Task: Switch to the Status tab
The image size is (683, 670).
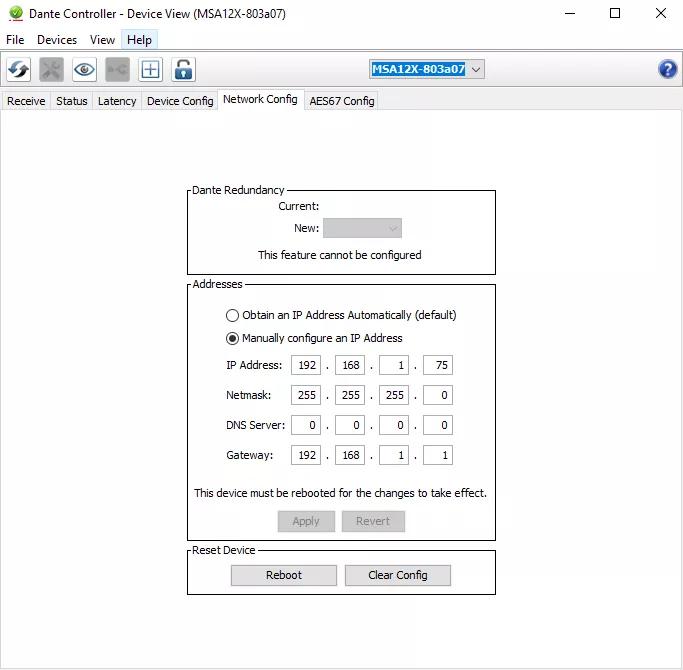Action: tap(72, 101)
